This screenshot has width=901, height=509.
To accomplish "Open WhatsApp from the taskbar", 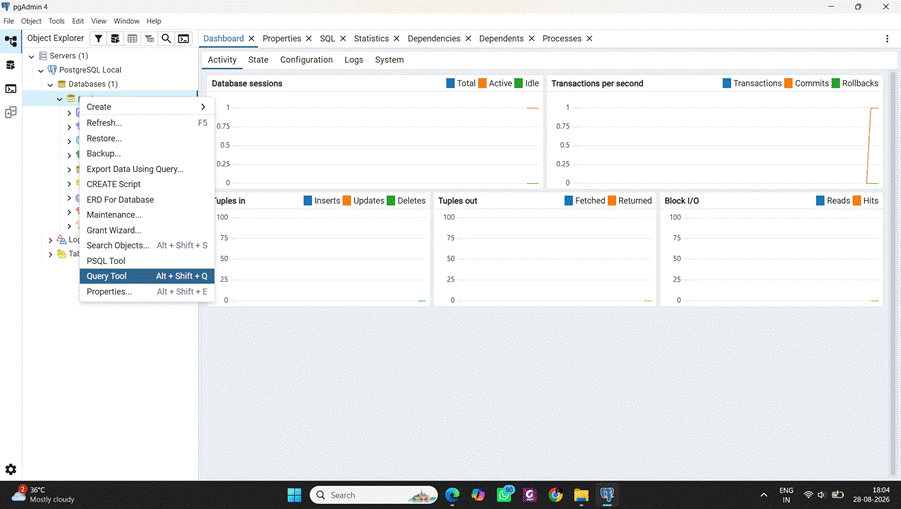I will pyautogui.click(x=504, y=495).
